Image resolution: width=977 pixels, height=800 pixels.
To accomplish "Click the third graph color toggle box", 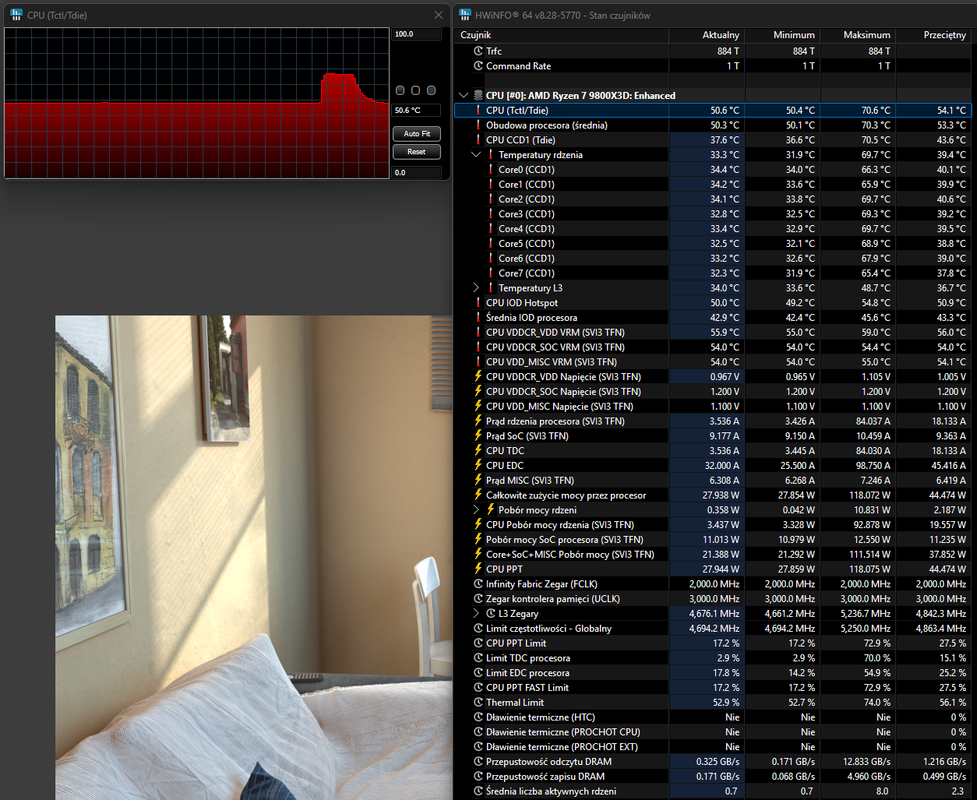I will pos(431,90).
